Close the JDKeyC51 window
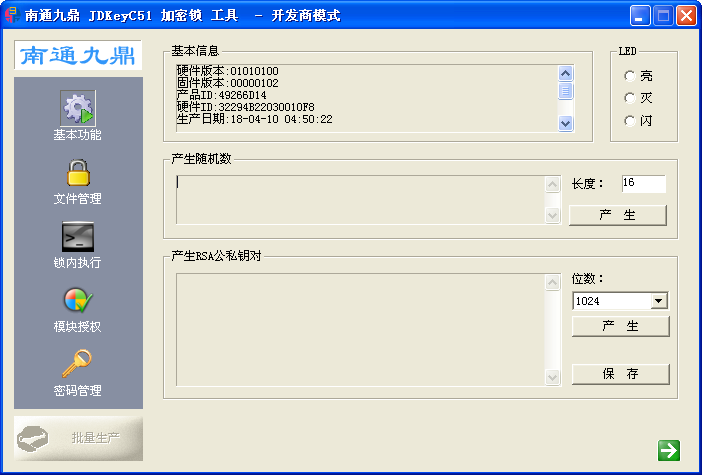702x475 pixels. point(686,16)
